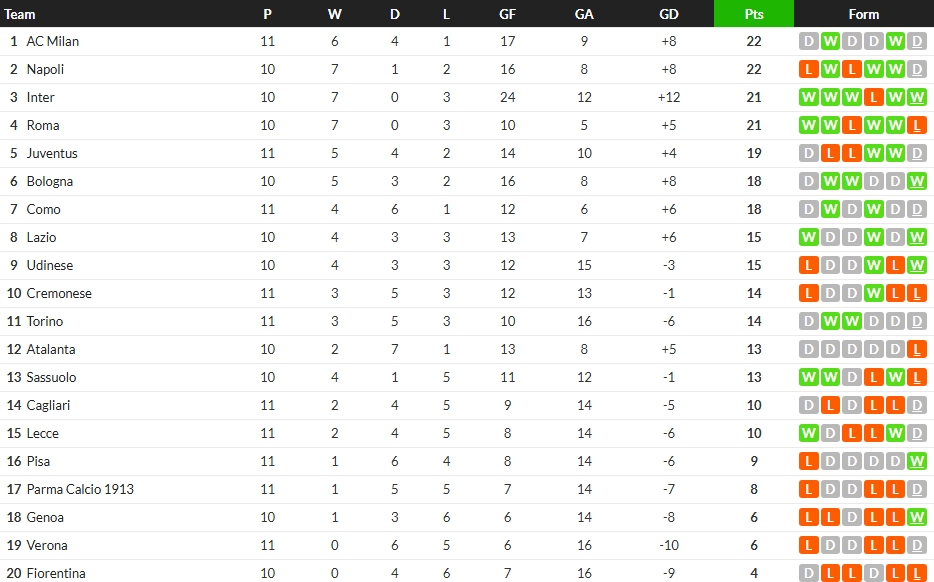Sort by the GA column header
The height and width of the screenshot is (582, 934).
pos(584,14)
